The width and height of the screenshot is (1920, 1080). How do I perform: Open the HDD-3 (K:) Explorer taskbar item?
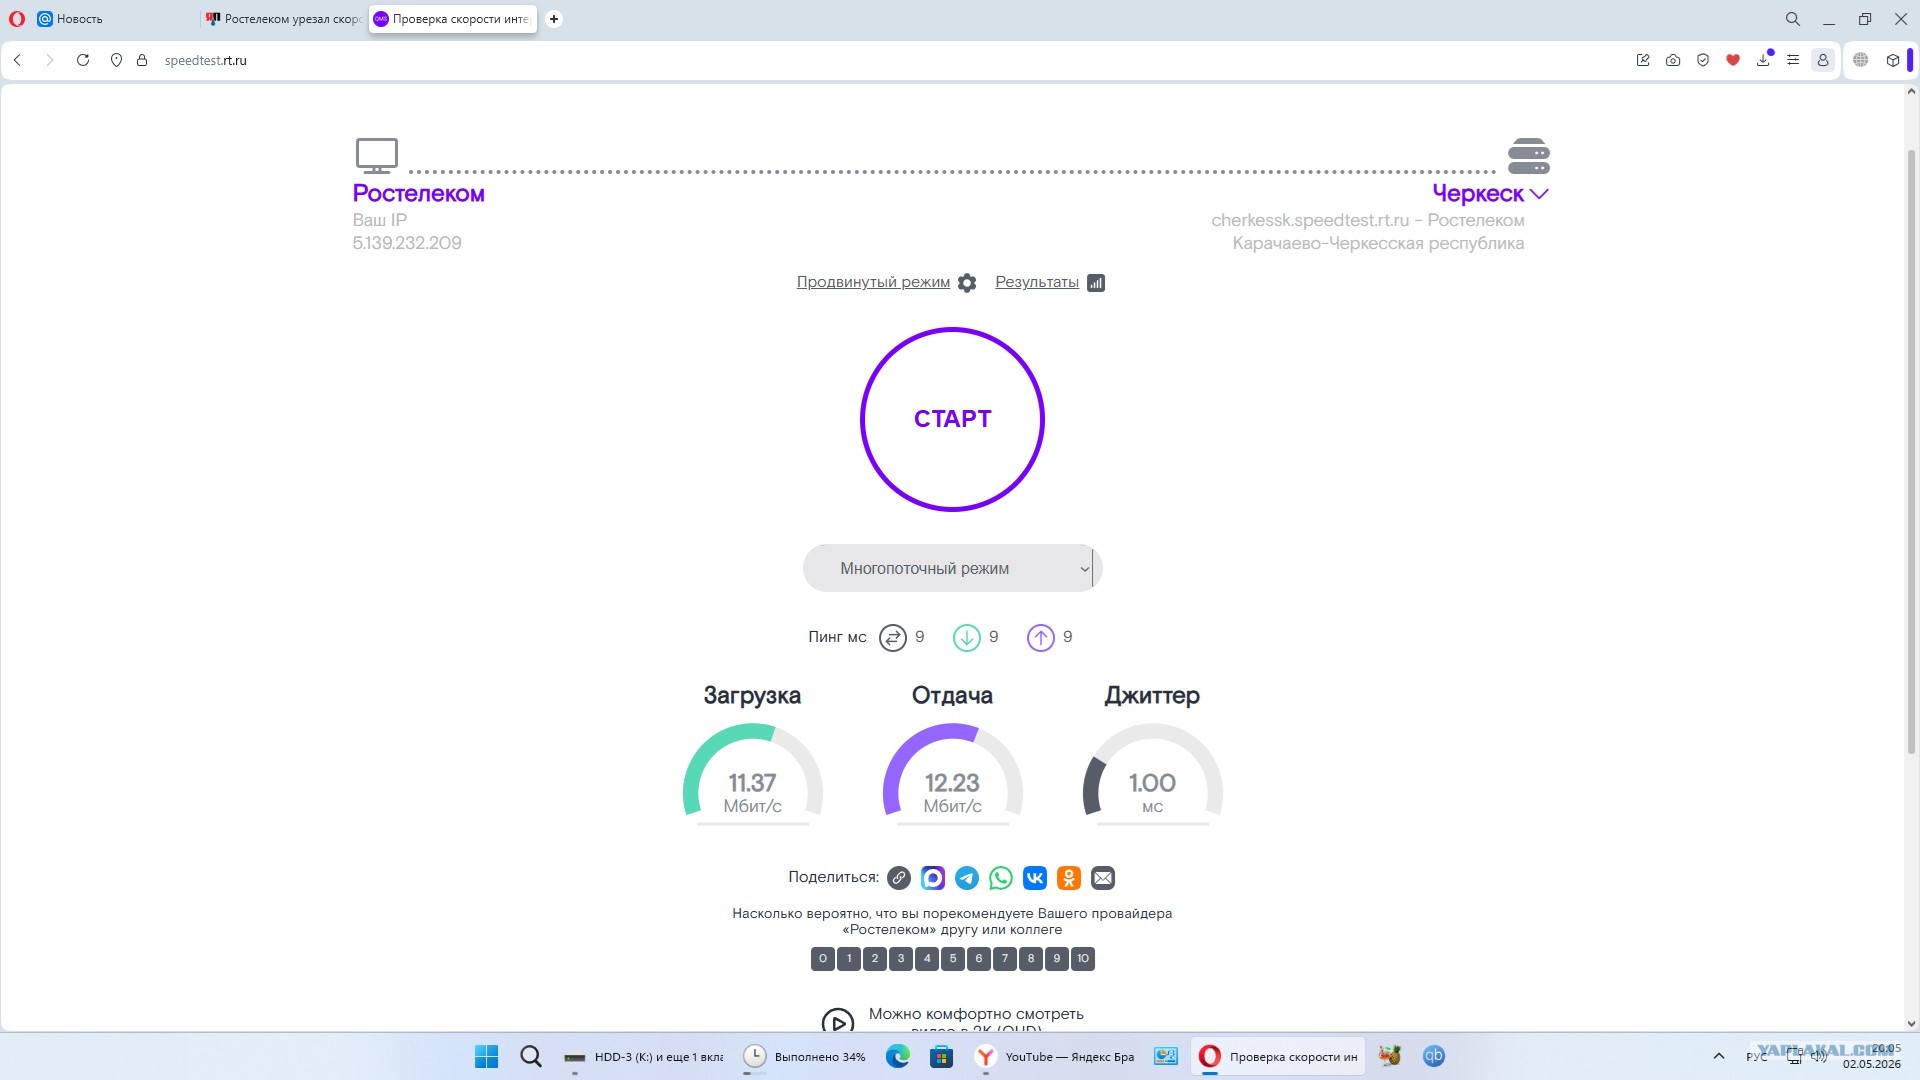point(643,1056)
